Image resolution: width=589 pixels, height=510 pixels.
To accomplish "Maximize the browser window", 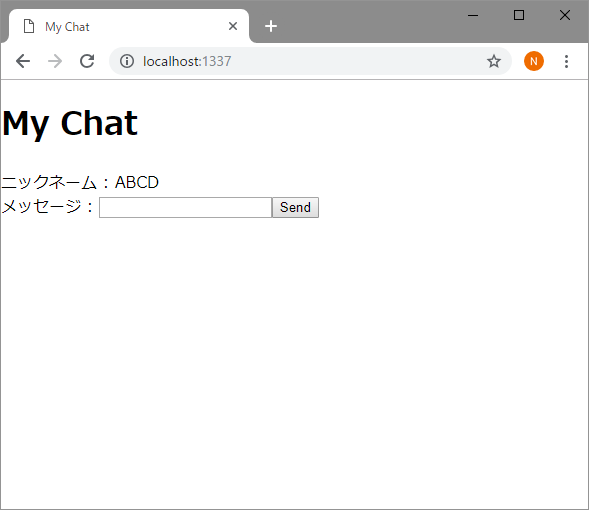I will point(519,15).
